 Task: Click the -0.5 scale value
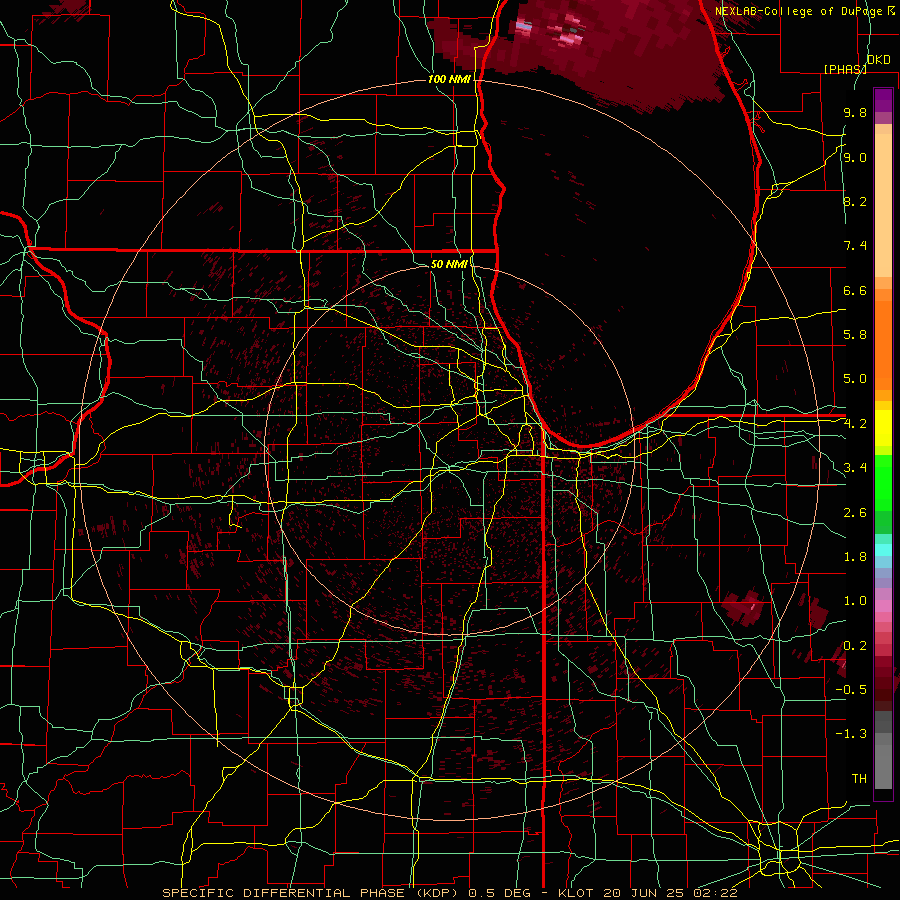[x=851, y=690]
